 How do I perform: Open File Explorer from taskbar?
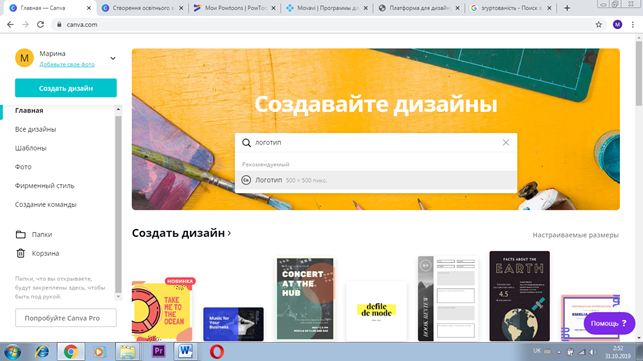point(127,352)
